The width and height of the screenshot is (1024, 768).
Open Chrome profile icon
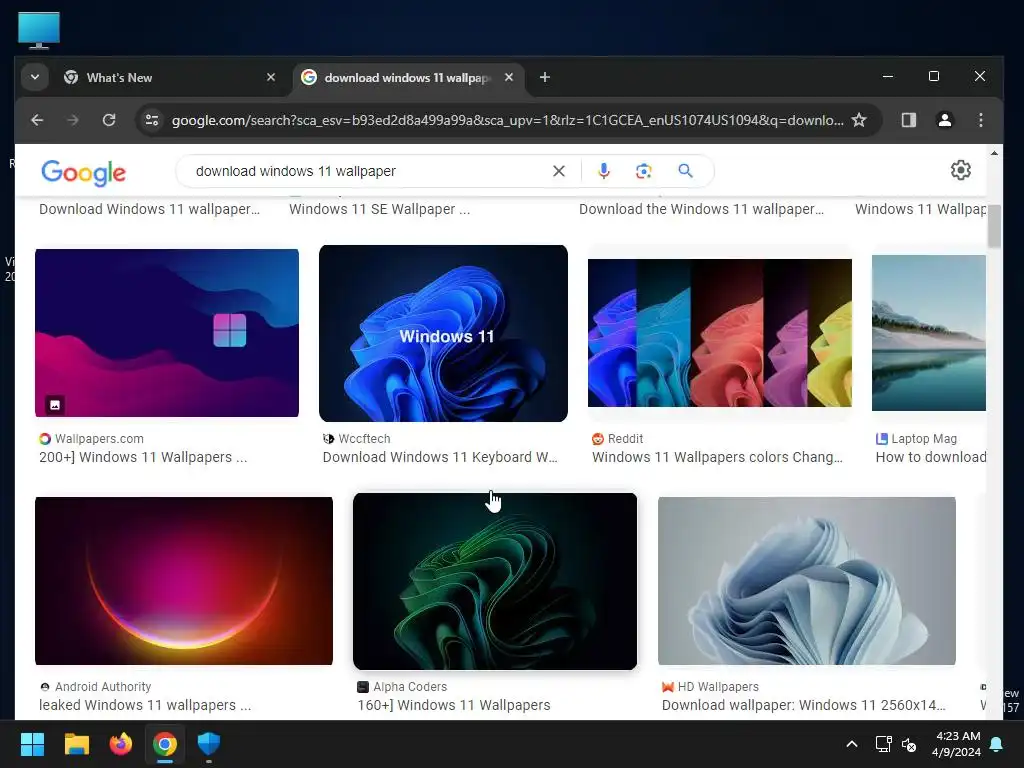tap(944, 120)
